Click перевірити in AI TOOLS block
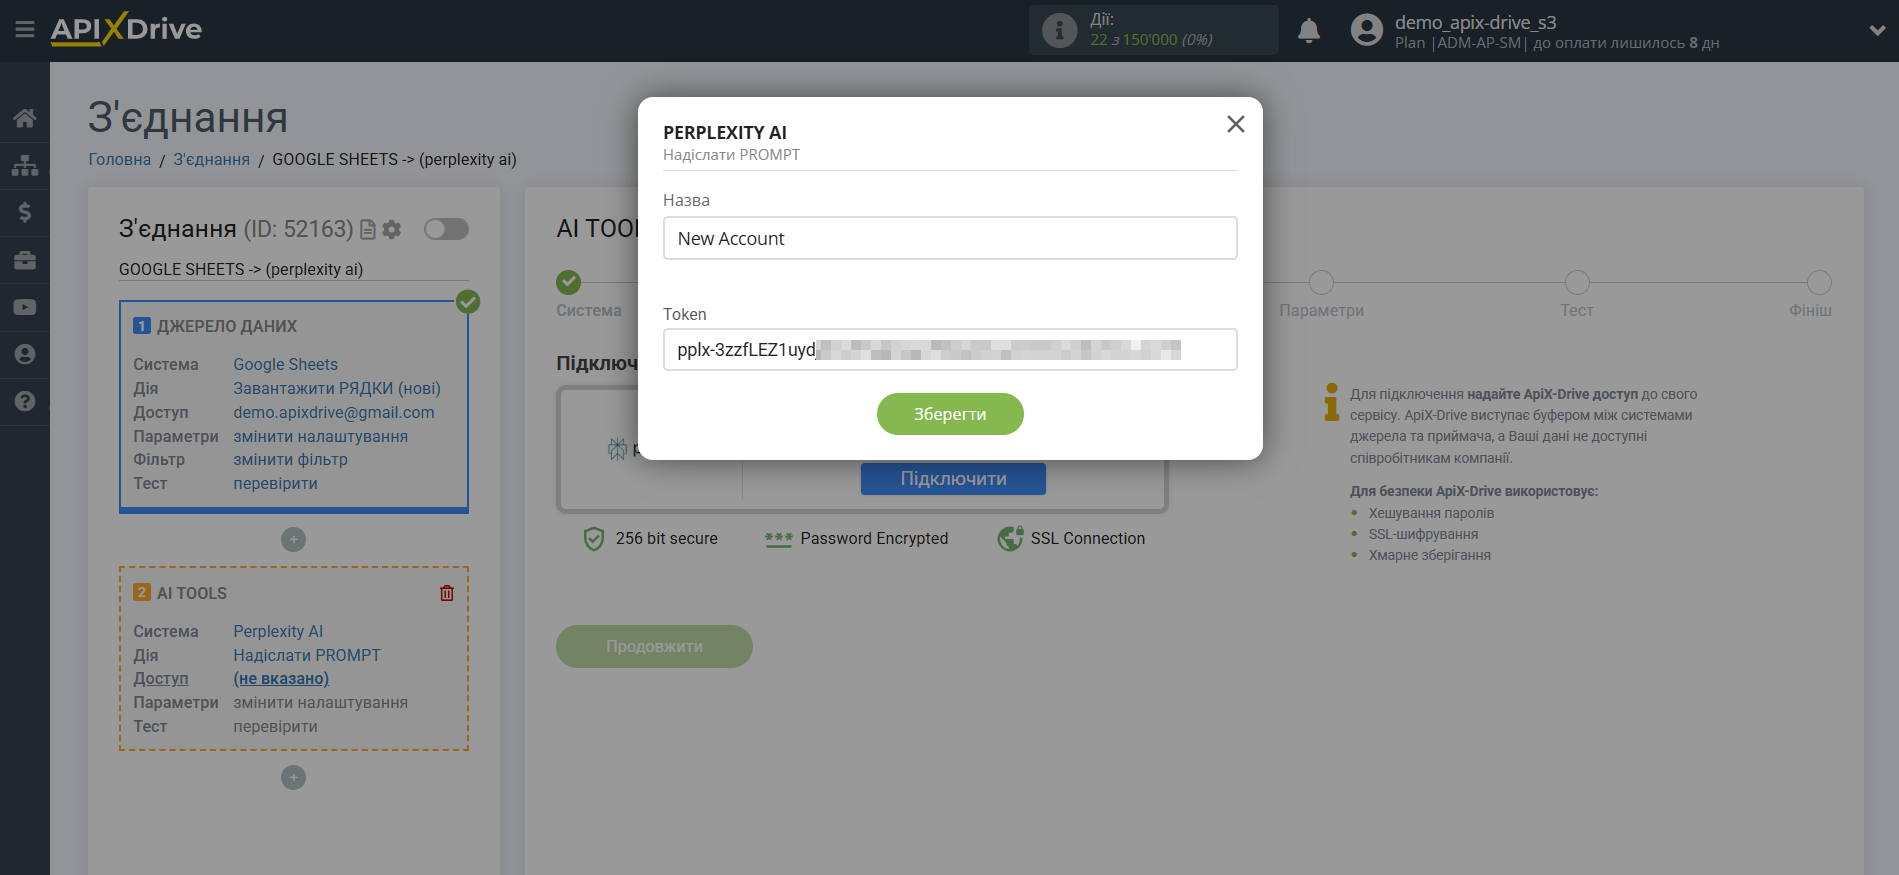Screen dimensions: 1899x875 click(276, 726)
